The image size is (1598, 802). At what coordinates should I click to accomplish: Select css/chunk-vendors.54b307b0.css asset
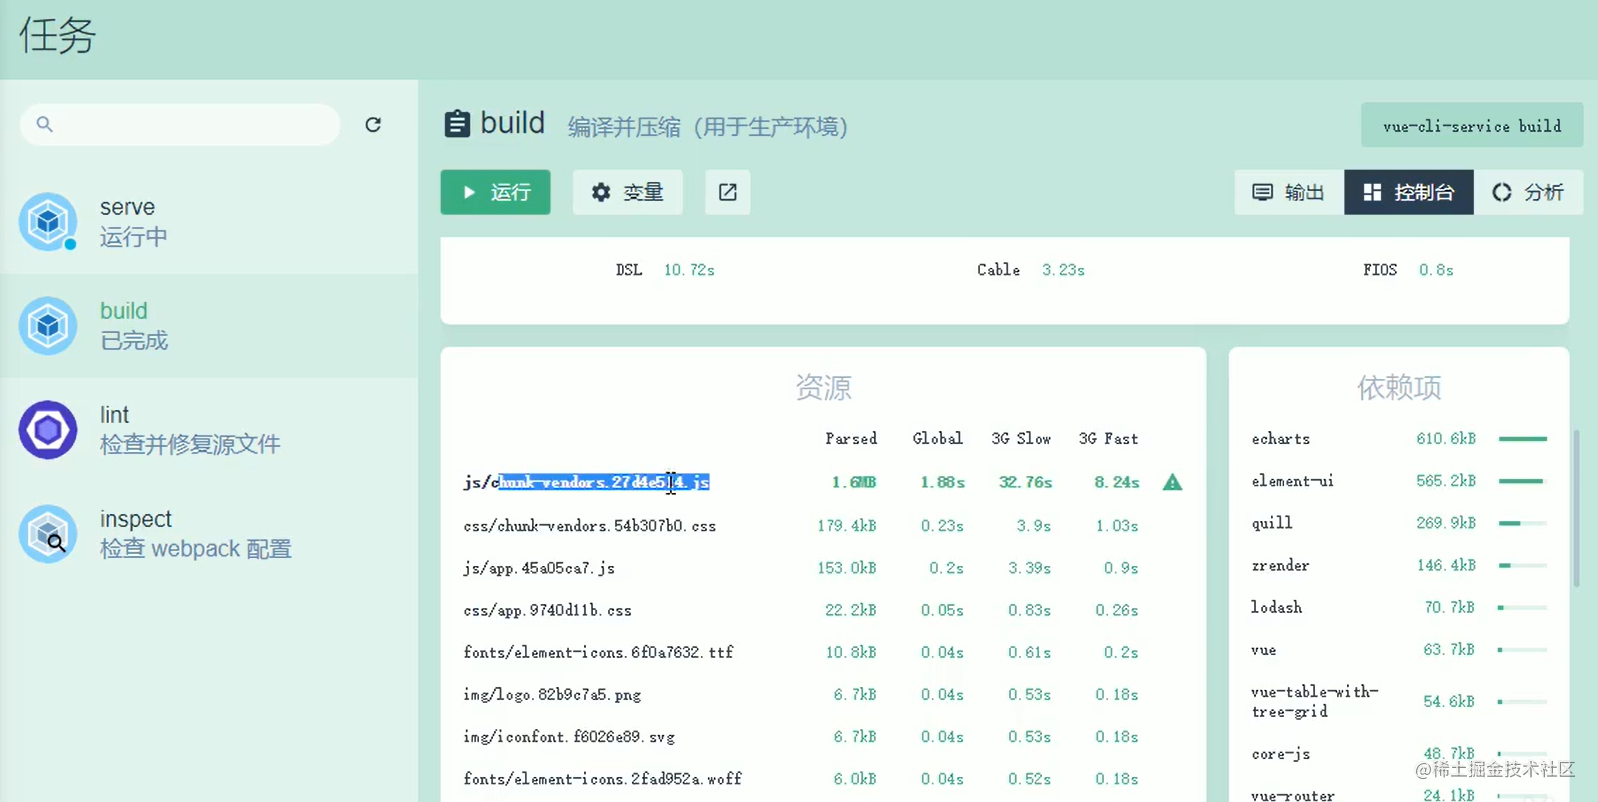click(823, 526)
